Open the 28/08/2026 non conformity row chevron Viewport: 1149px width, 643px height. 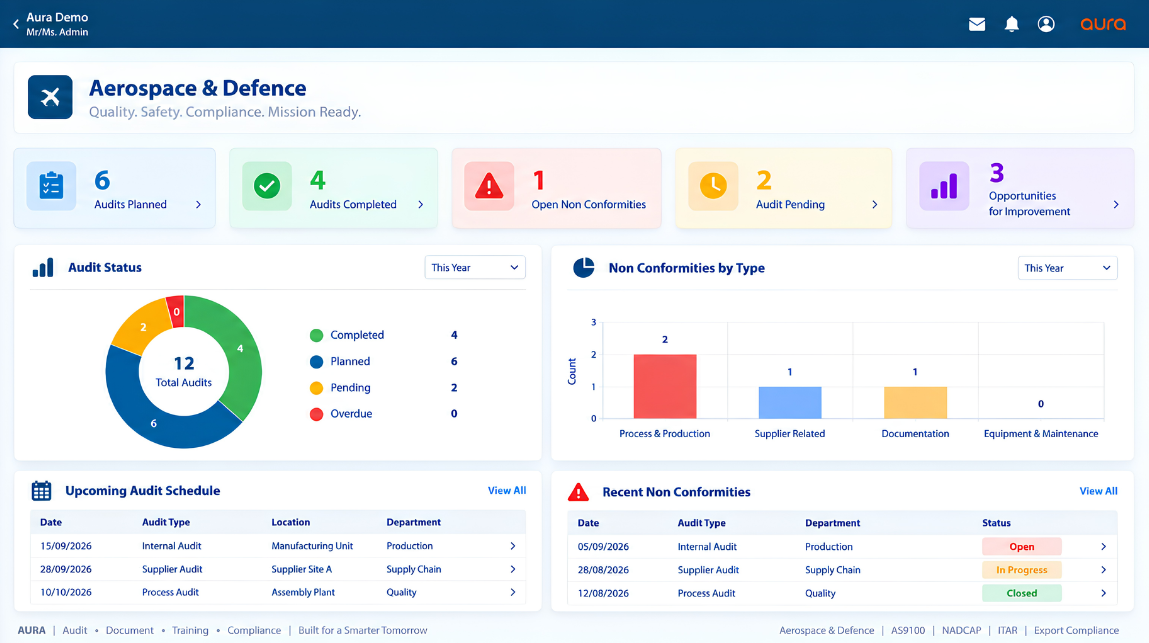coord(1104,570)
